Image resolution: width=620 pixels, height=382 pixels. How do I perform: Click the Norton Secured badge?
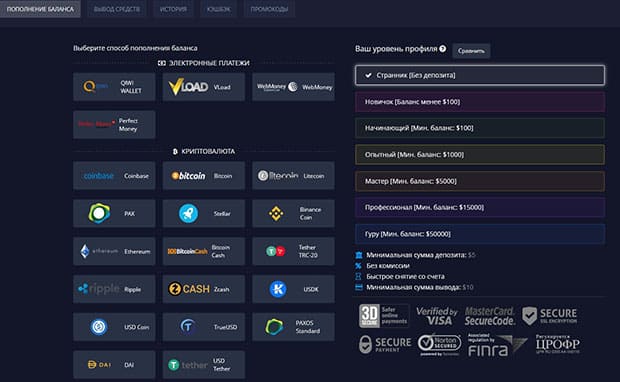coord(440,345)
